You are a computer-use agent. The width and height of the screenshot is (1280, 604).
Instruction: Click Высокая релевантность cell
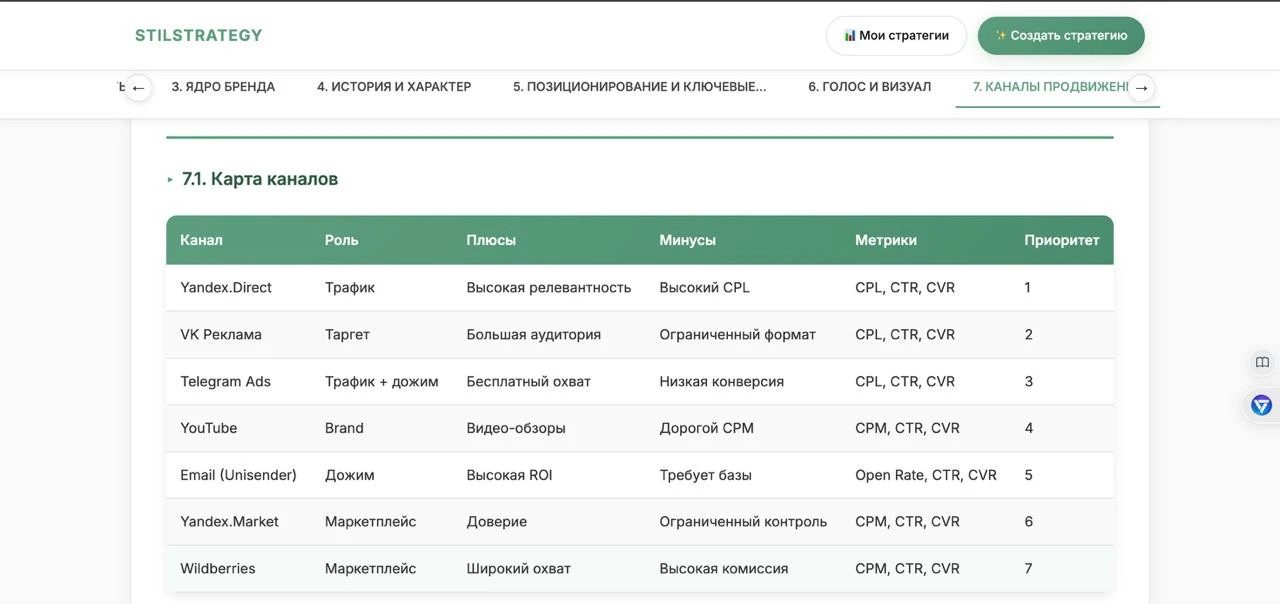(x=549, y=288)
